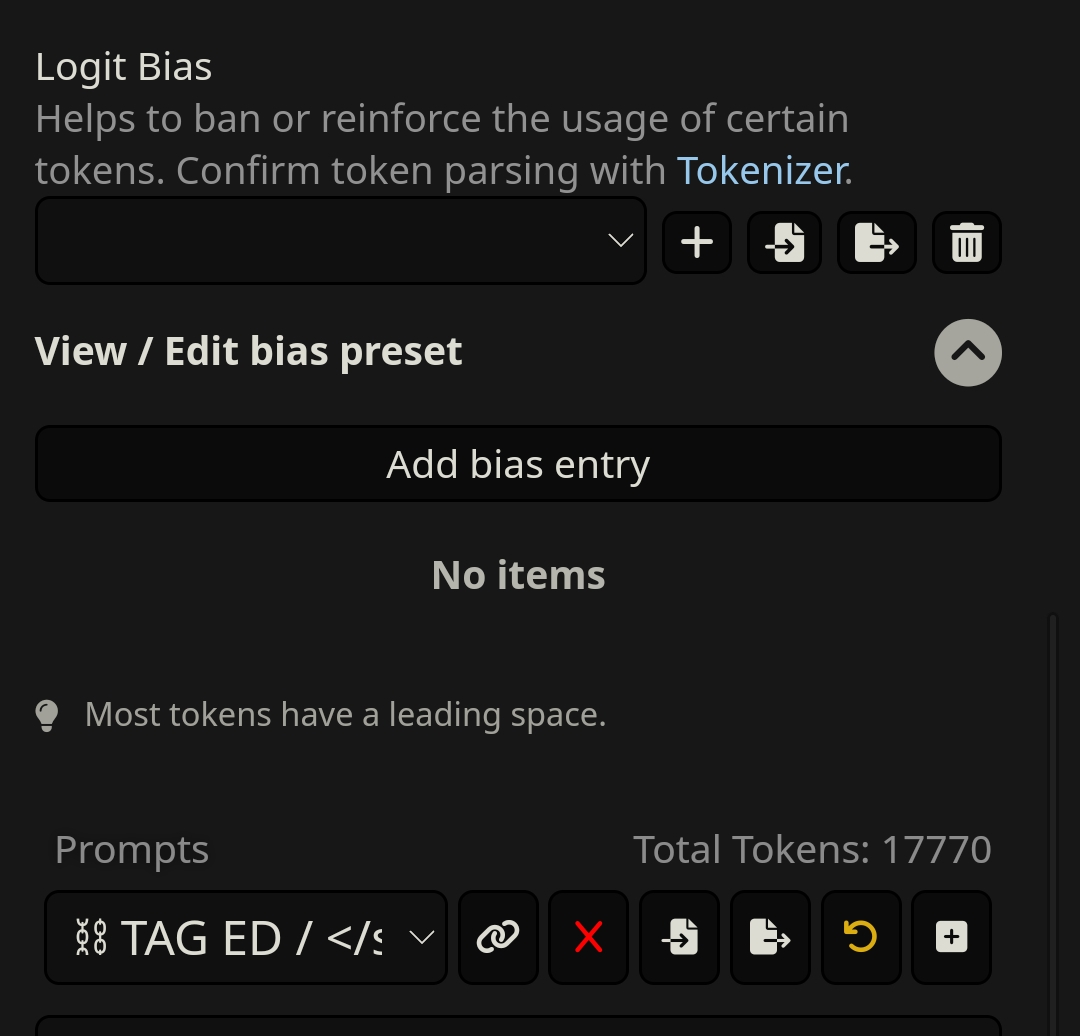Image resolution: width=1080 pixels, height=1036 pixels.
Task: Add a new prompt with plus square icon
Action: click(951, 937)
